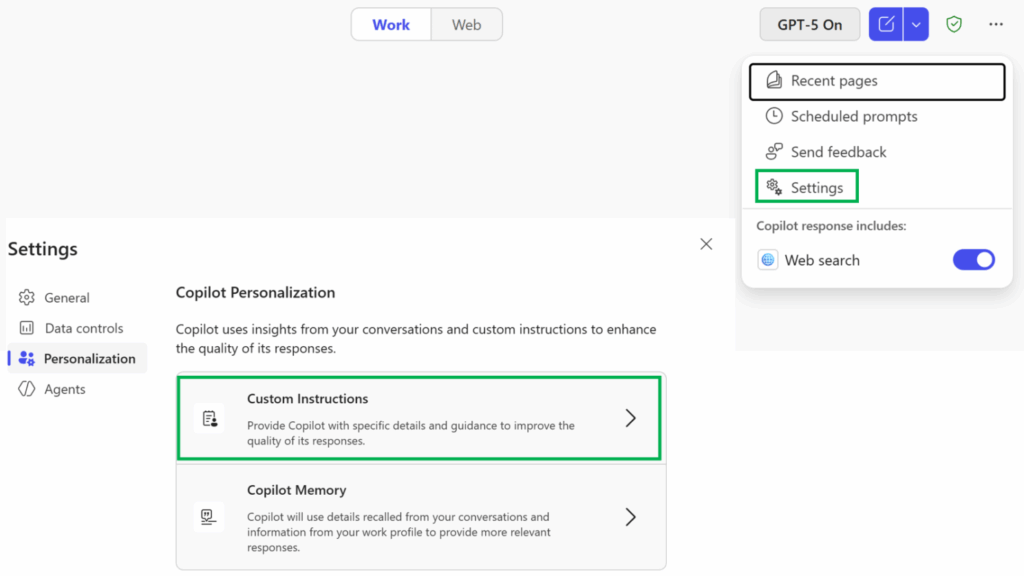1024x576 pixels.
Task: Expand Custom Instructions with its chevron
Action: (630, 418)
